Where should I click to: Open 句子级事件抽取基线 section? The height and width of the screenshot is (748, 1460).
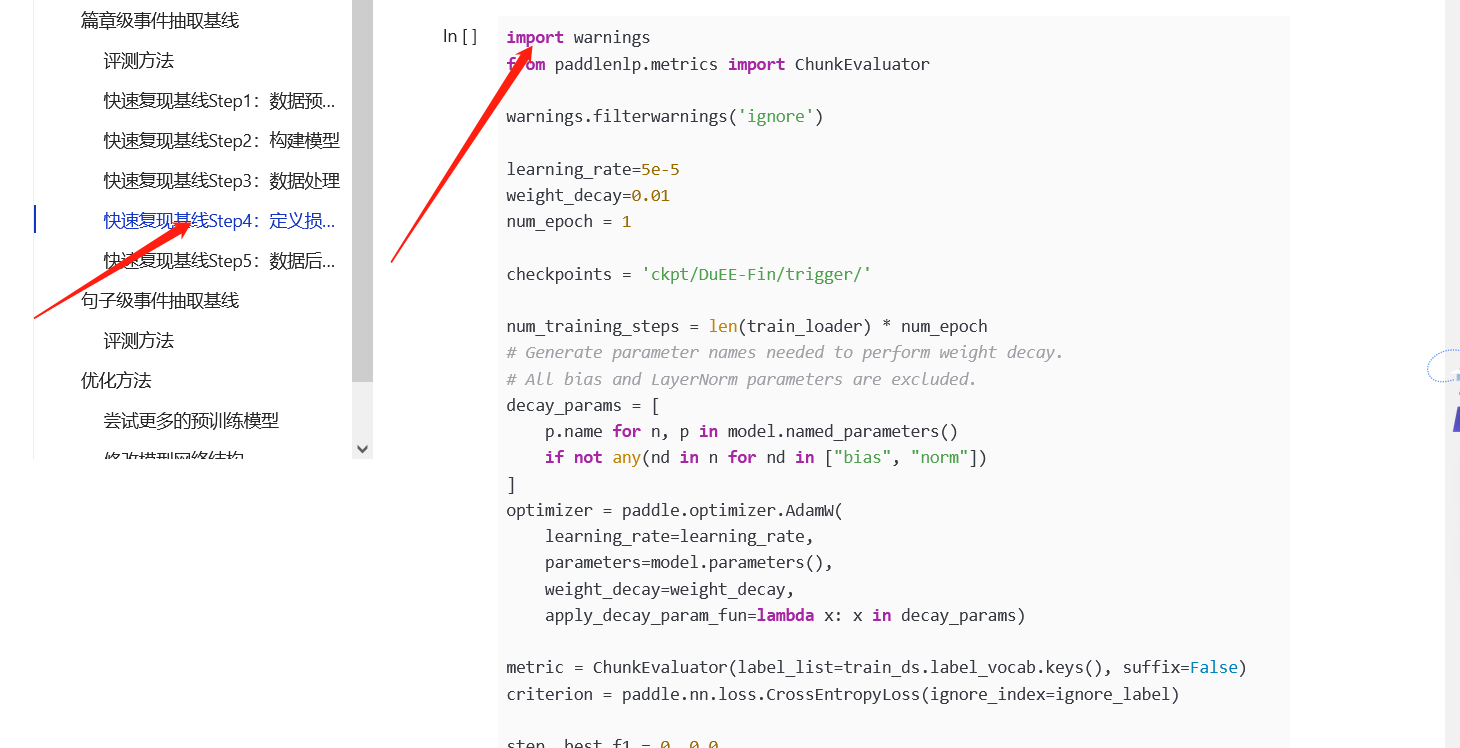[x=160, y=300]
